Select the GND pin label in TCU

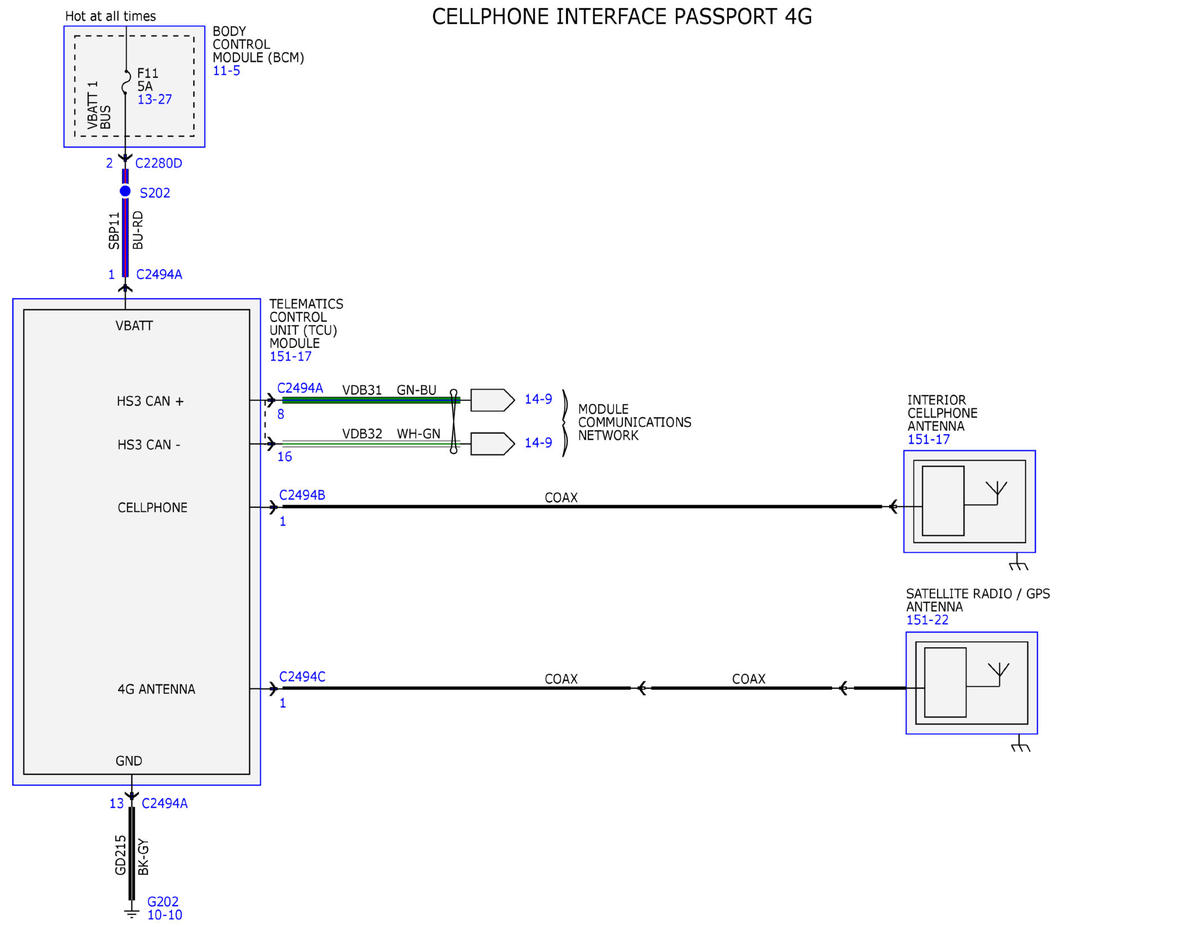pos(129,761)
